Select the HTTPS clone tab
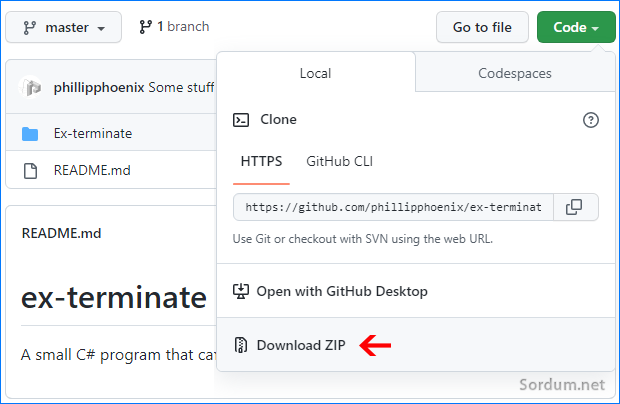The width and height of the screenshot is (620, 404). tap(261, 161)
